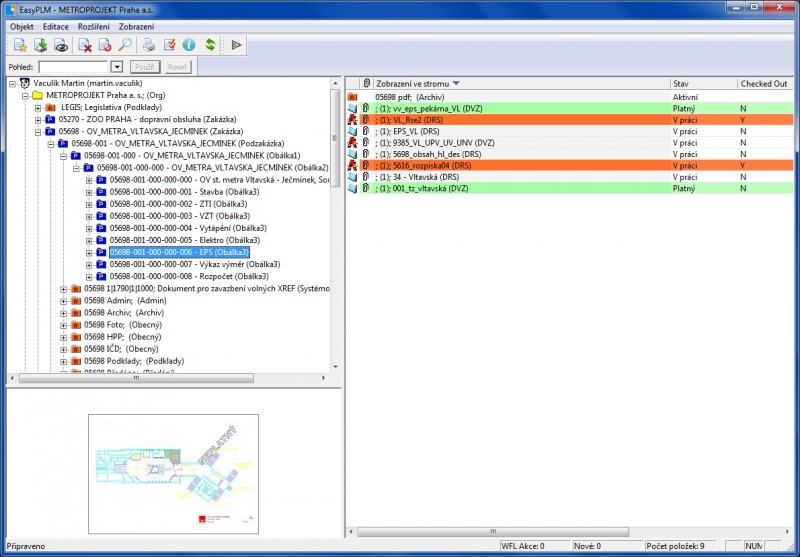Open the Editace menu
Image resolution: width=800 pixels, height=557 pixels.
pyautogui.click(x=56, y=27)
